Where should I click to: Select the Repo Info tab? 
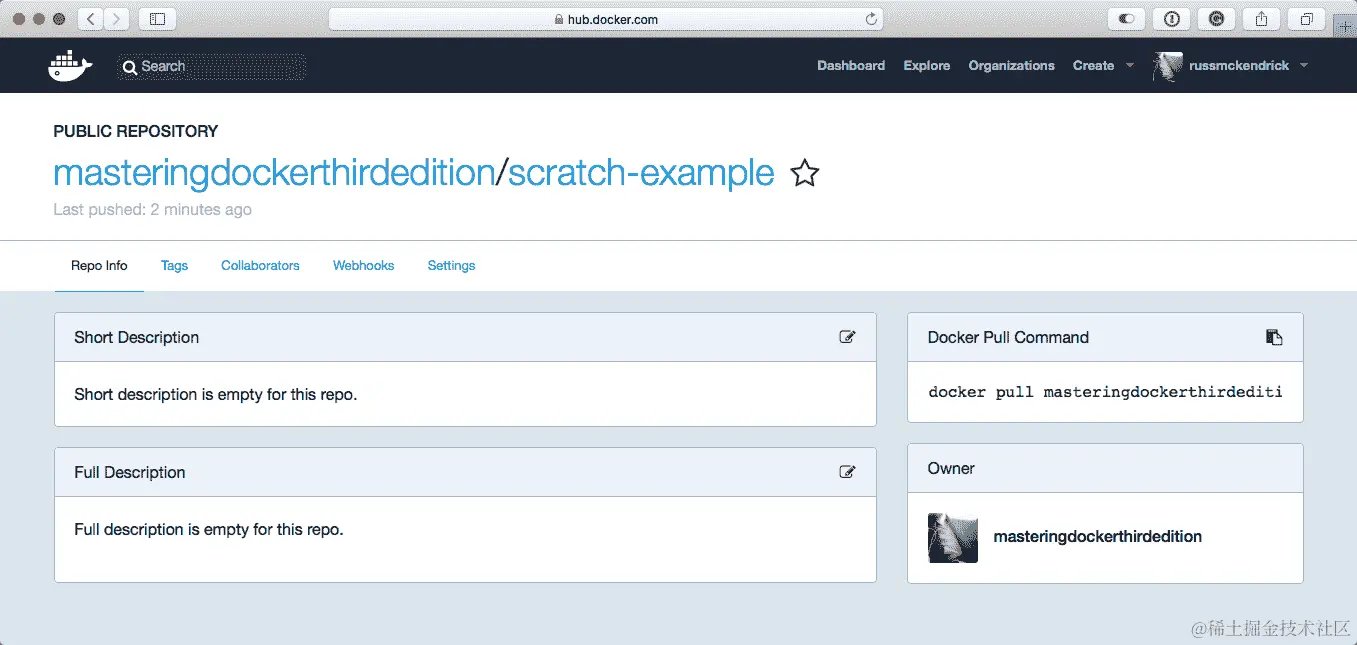99,266
